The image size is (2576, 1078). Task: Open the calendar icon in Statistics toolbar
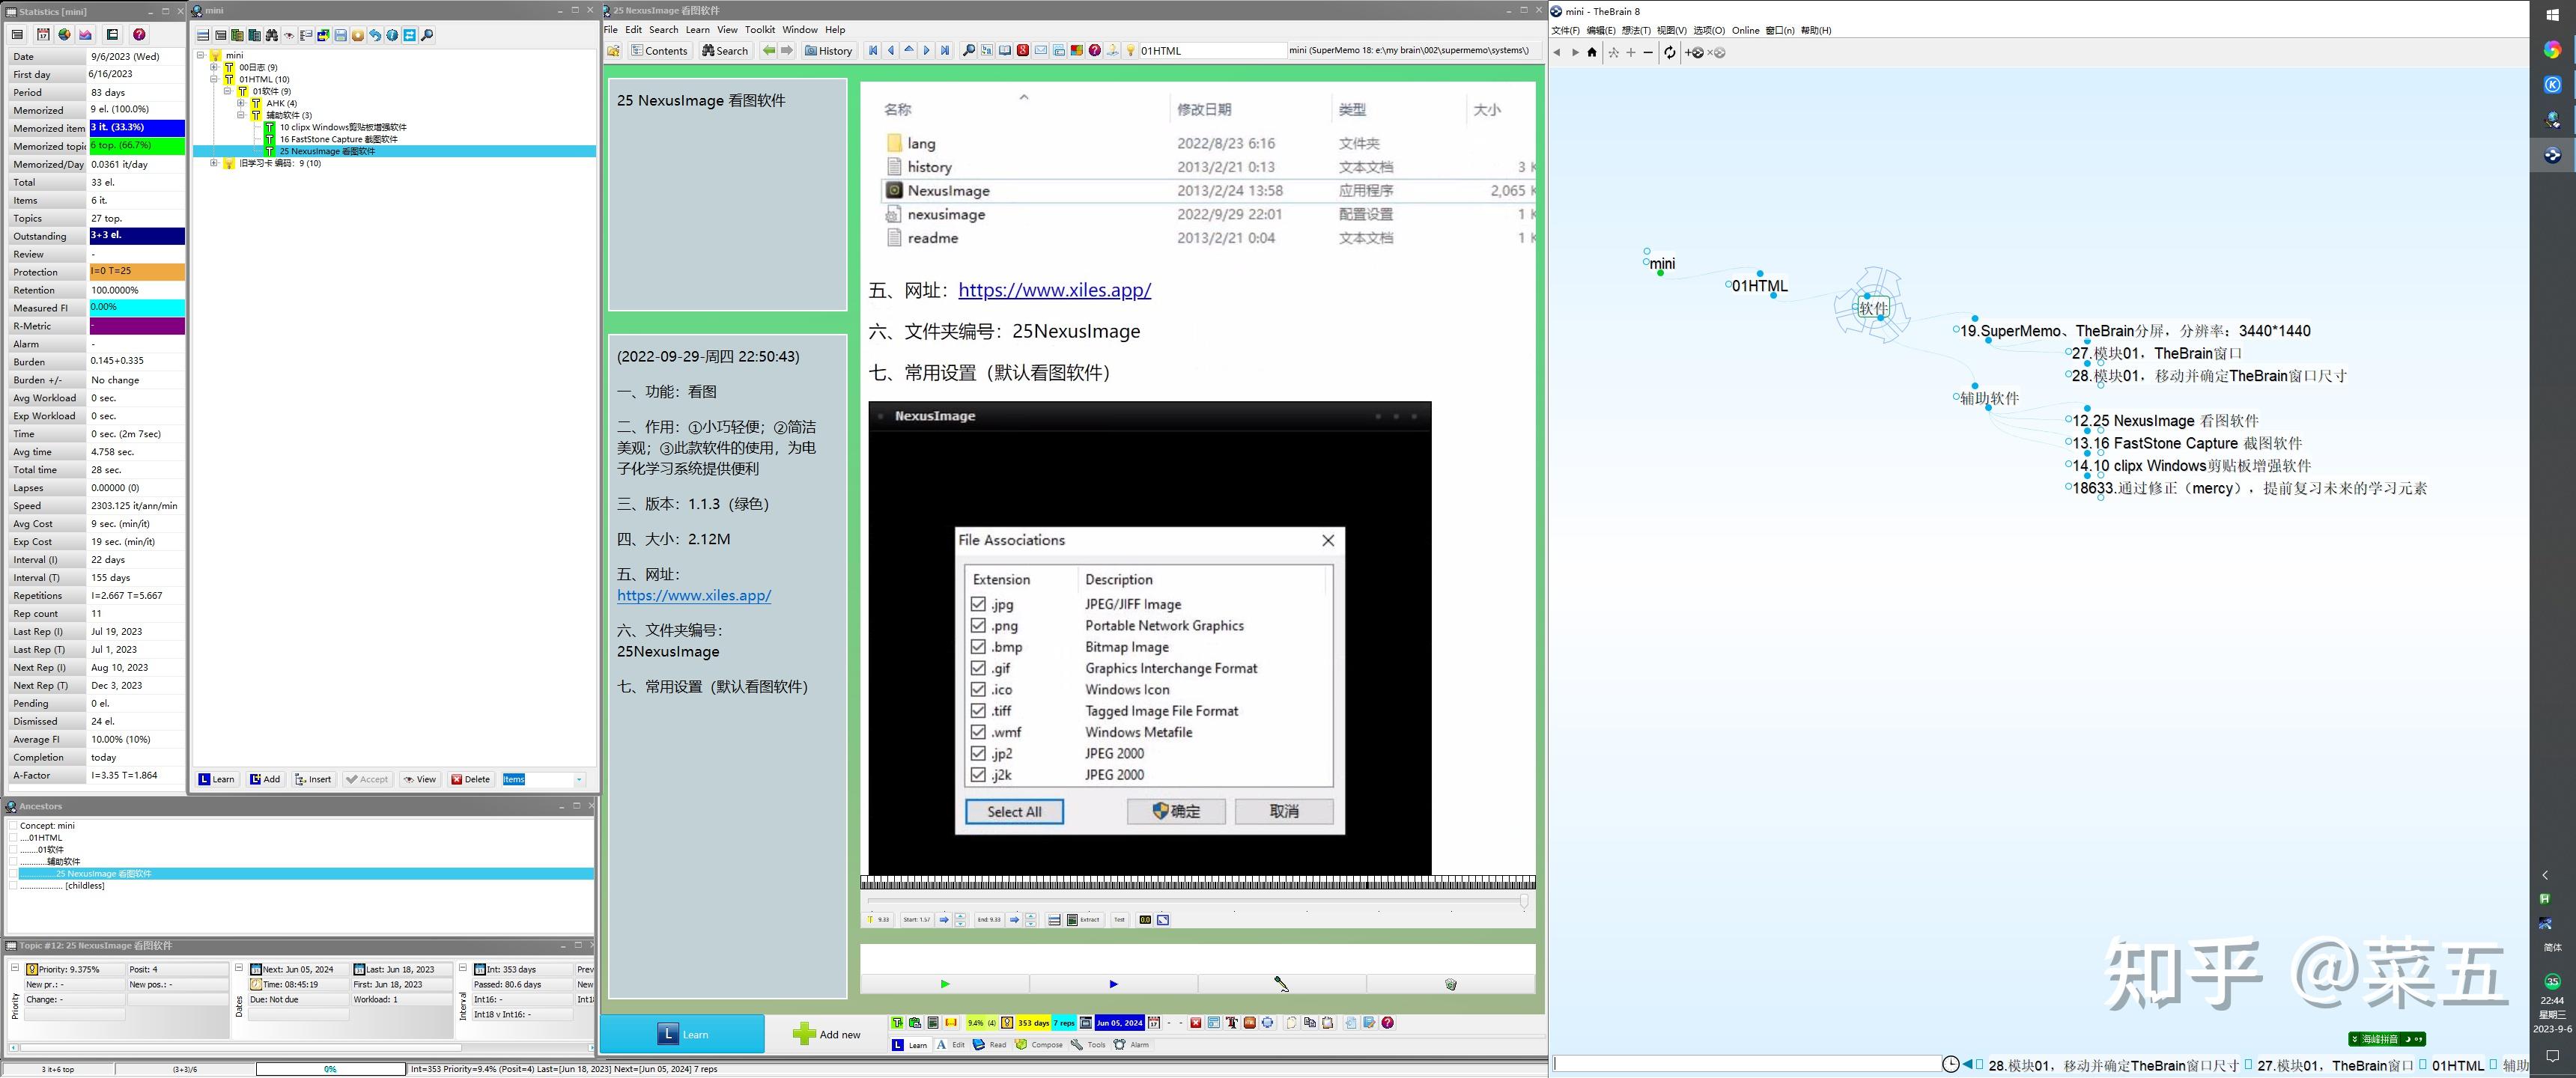point(43,35)
